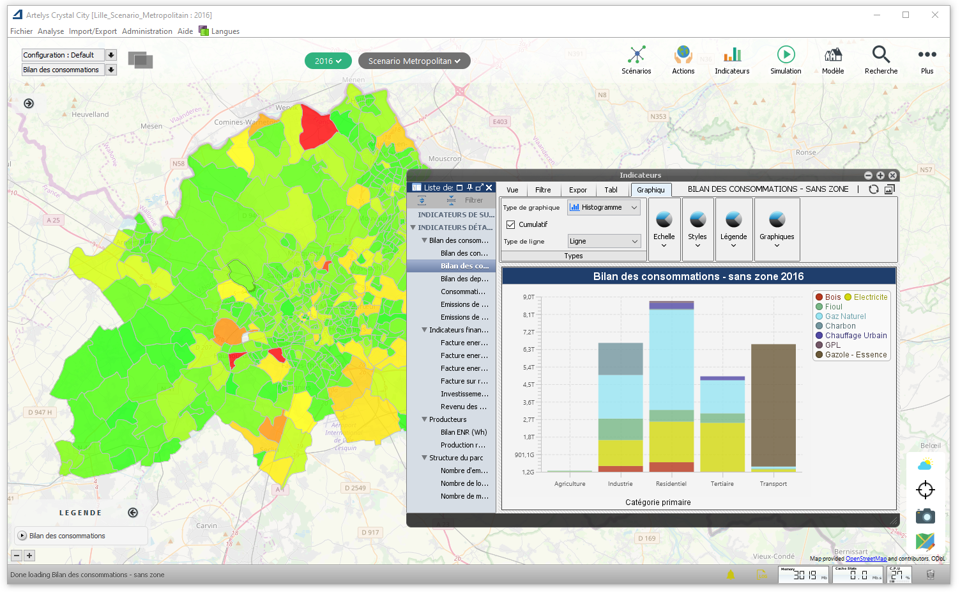Image resolution: width=960 pixels, height=592 pixels.
Task: Expand all items in indicator list
Action: pos(422,200)
